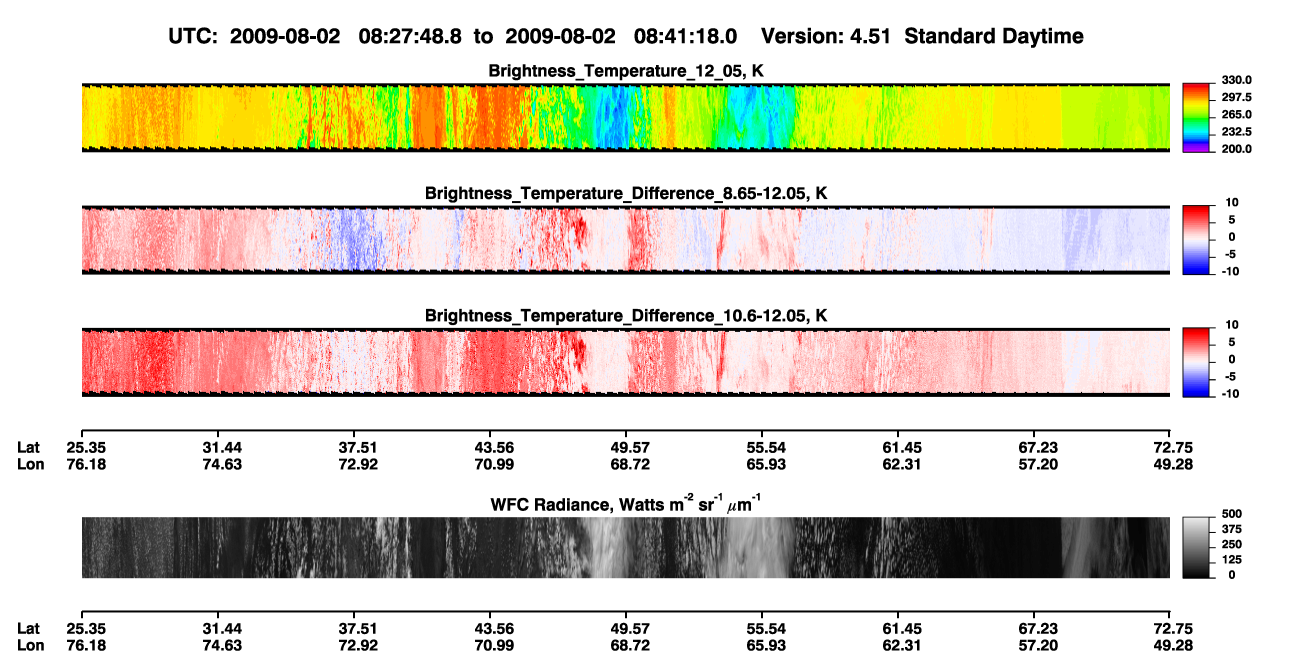Viewport: 1300px width, 667px height.
Task: Click the WFC Radiance grayscale image strip
Action: click(x=625, y=548)
